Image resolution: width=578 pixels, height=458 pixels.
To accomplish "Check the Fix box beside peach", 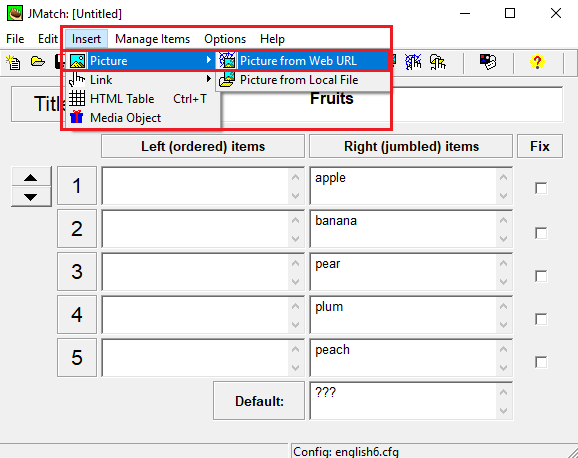I will [541, 362].
